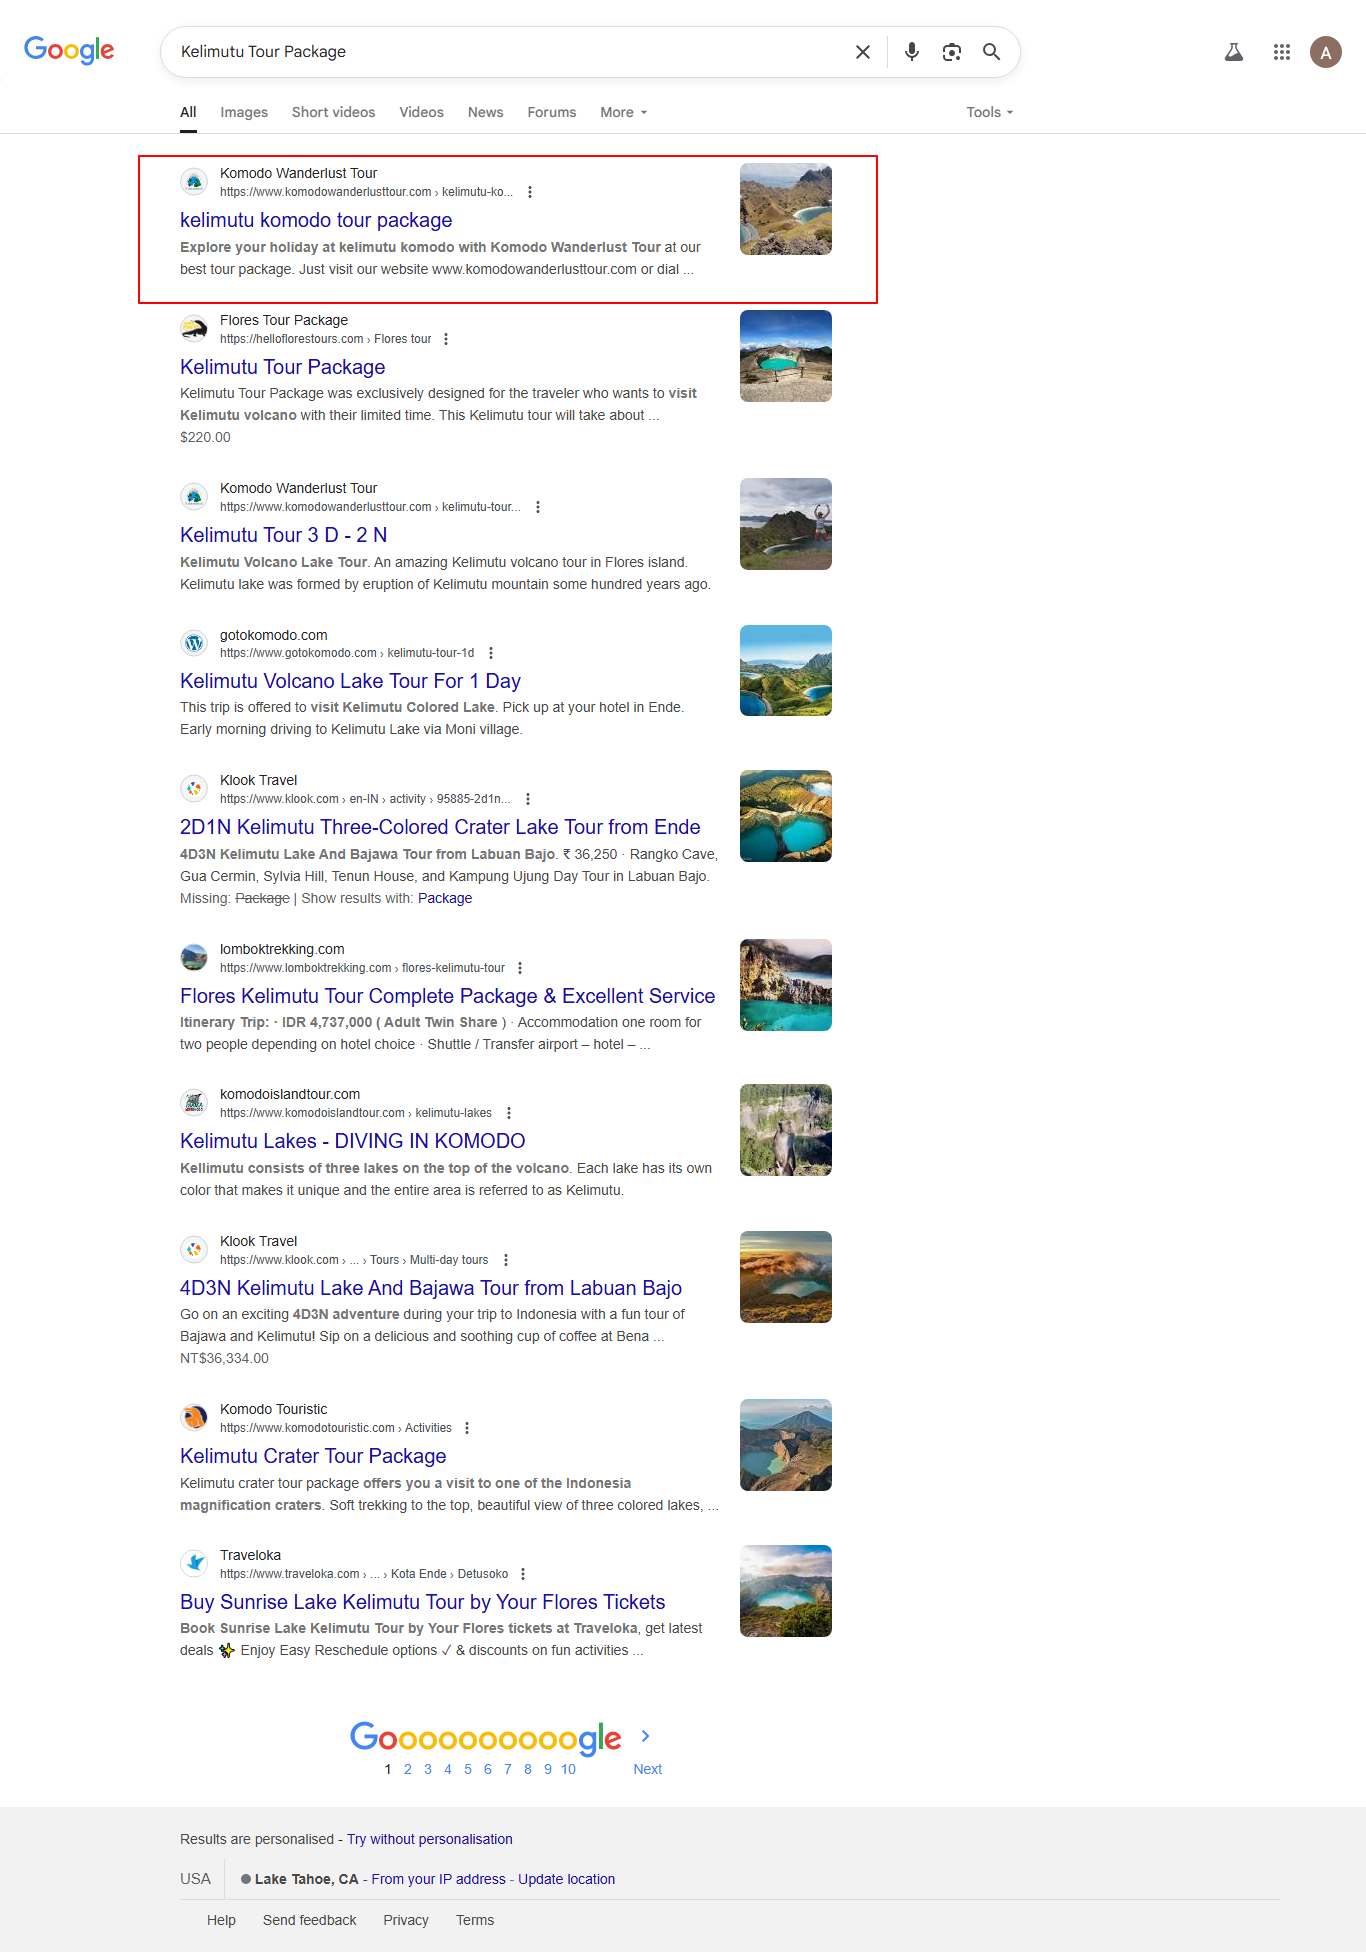This screenshot has width=1366, height=1955.
Task: Open Kelimutu Tour 3 D - 2 N link
Action: pyautogui.click(x=283, y=535)
